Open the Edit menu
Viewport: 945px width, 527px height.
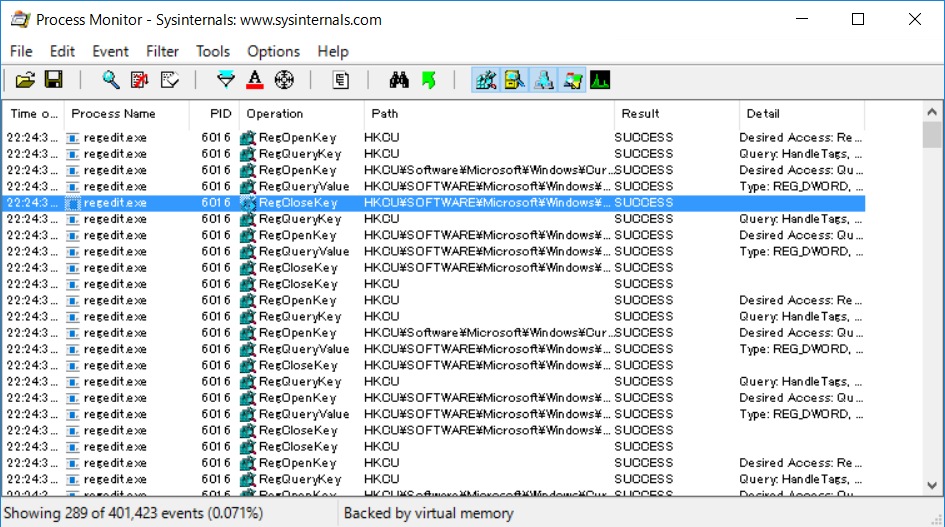(62, 51)
